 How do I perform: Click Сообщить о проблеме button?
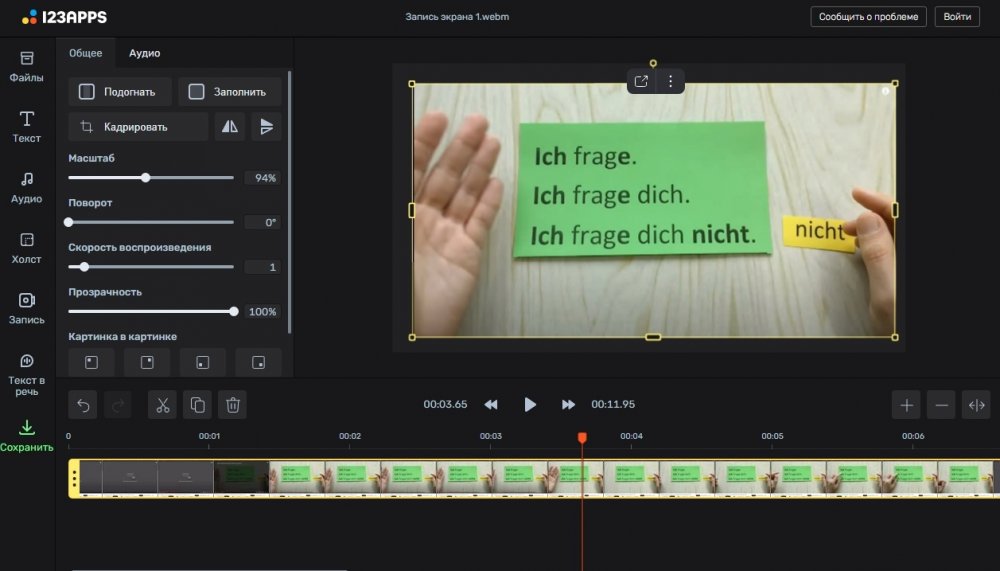pyautogui.click(x=867, y=17)
